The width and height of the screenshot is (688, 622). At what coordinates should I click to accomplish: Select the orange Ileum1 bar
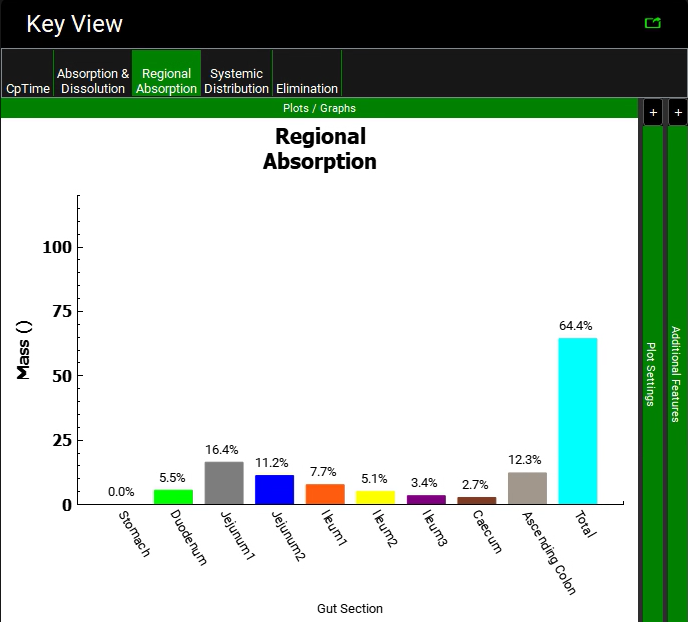tap(325, 494)
